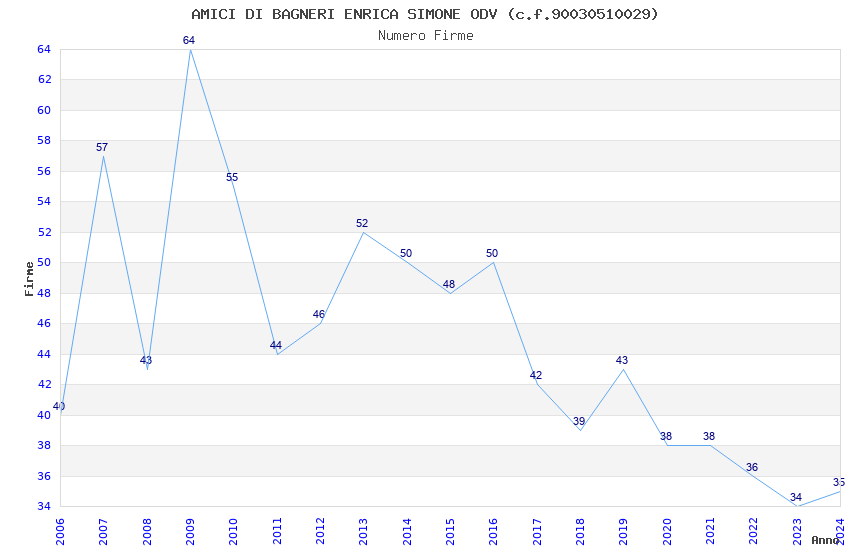Select the data point labeled 42
The image size is (850, 550).
coord(537,384)
